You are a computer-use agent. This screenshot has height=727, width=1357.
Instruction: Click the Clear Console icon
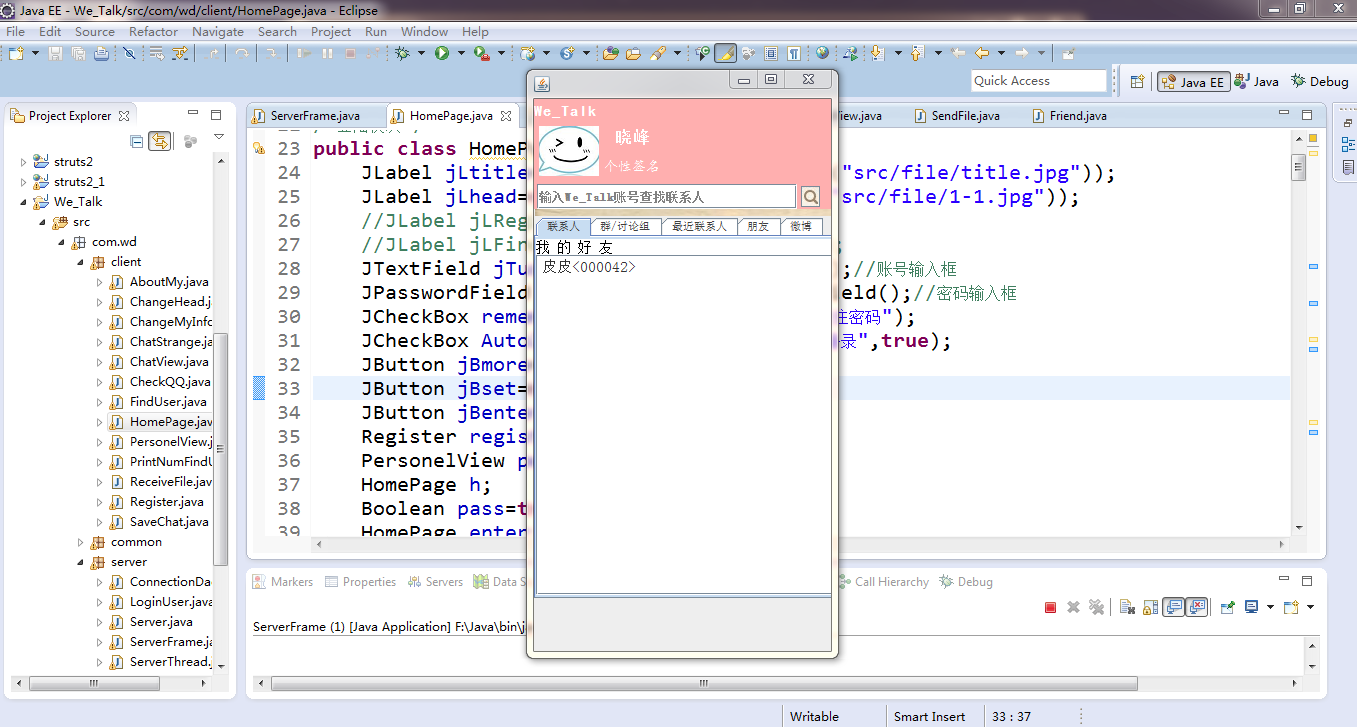[1126, 607]
